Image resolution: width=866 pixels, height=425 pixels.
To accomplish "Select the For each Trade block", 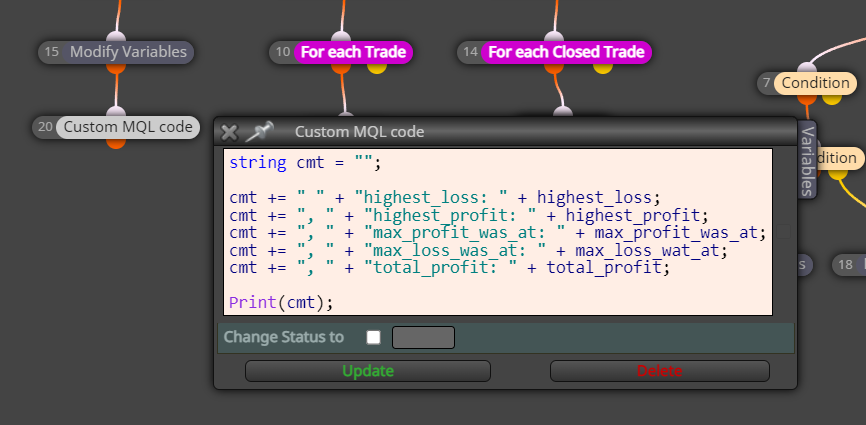I will [x=341, y=52].
